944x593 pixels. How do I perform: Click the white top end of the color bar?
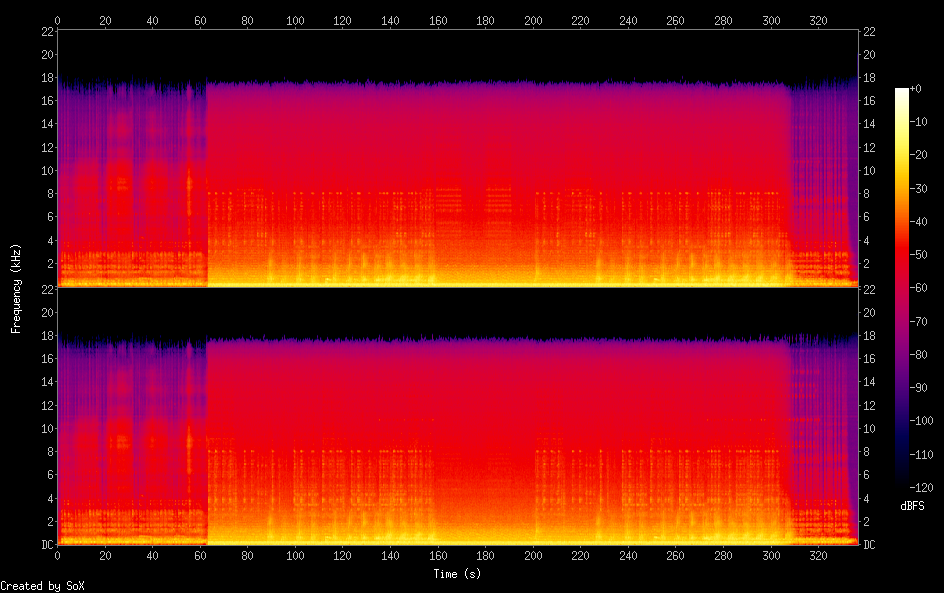[x=902, y=91]
